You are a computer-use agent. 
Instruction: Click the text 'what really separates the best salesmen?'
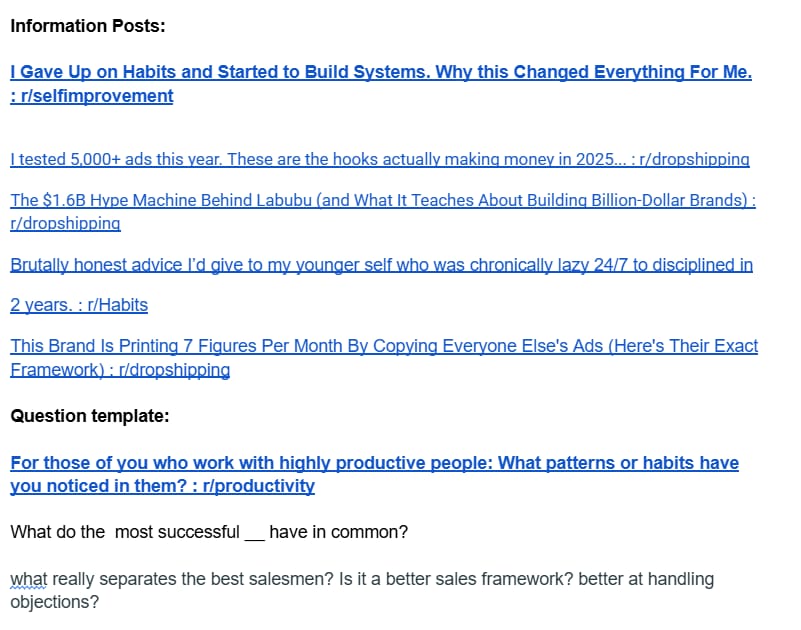[x=172, y=579]
